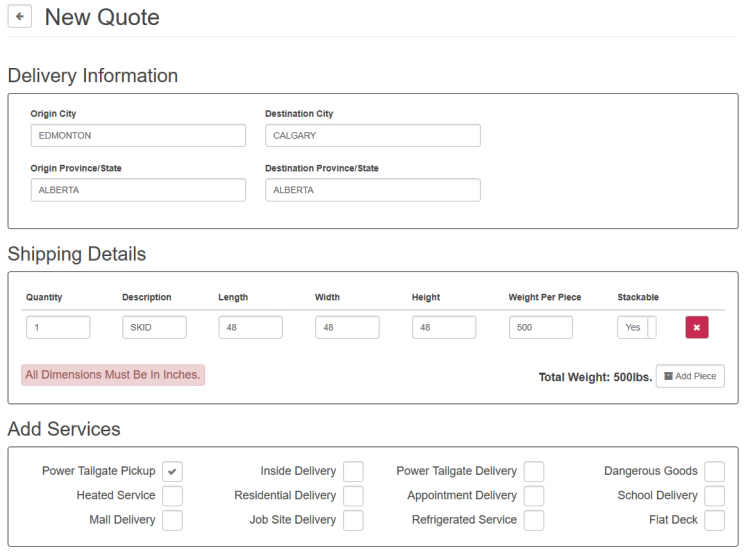
Task: Remove the SKID piece with red X button
Action: (x=697, y=328)
